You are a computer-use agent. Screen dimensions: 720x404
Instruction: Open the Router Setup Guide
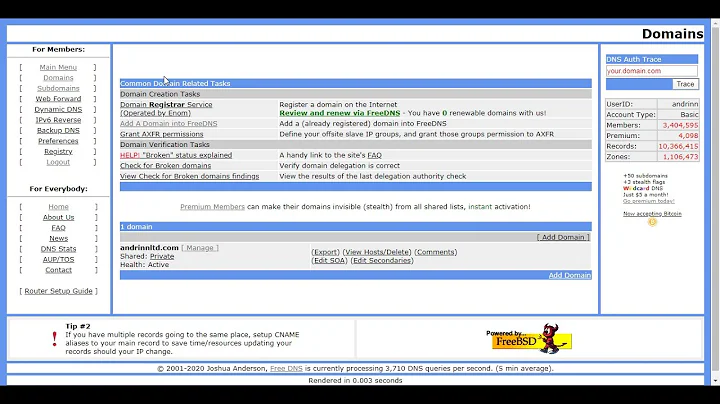pos(58,291)
